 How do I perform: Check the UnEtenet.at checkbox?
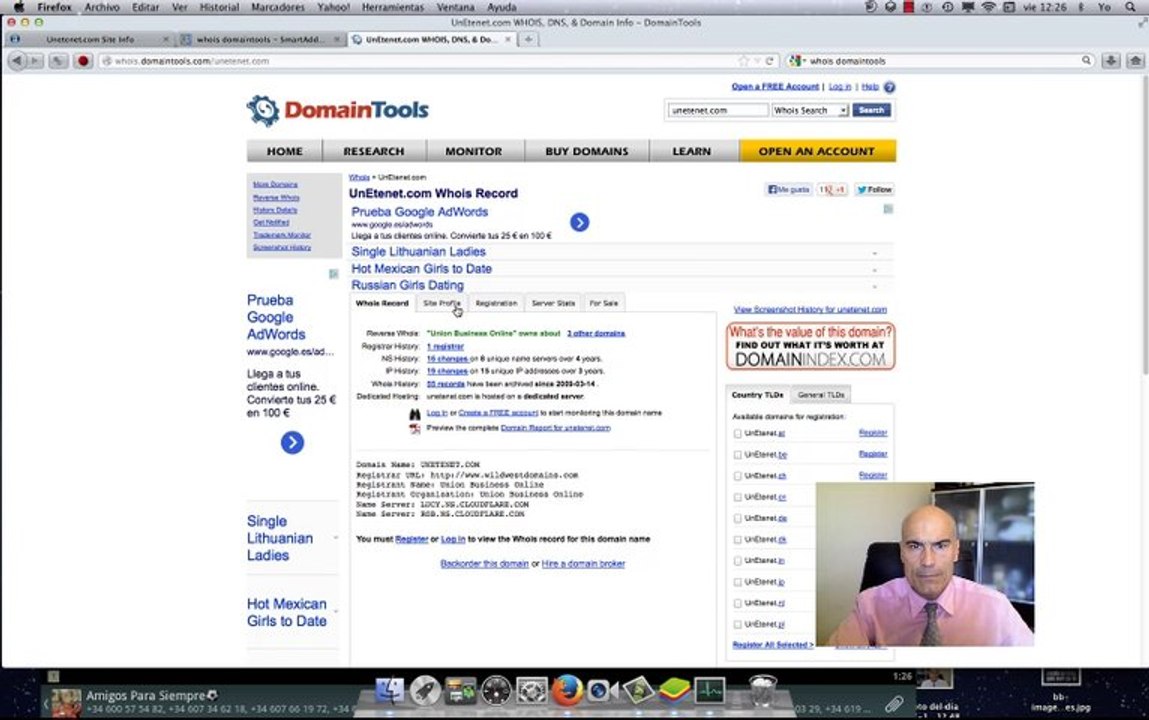tap(737, 434)
